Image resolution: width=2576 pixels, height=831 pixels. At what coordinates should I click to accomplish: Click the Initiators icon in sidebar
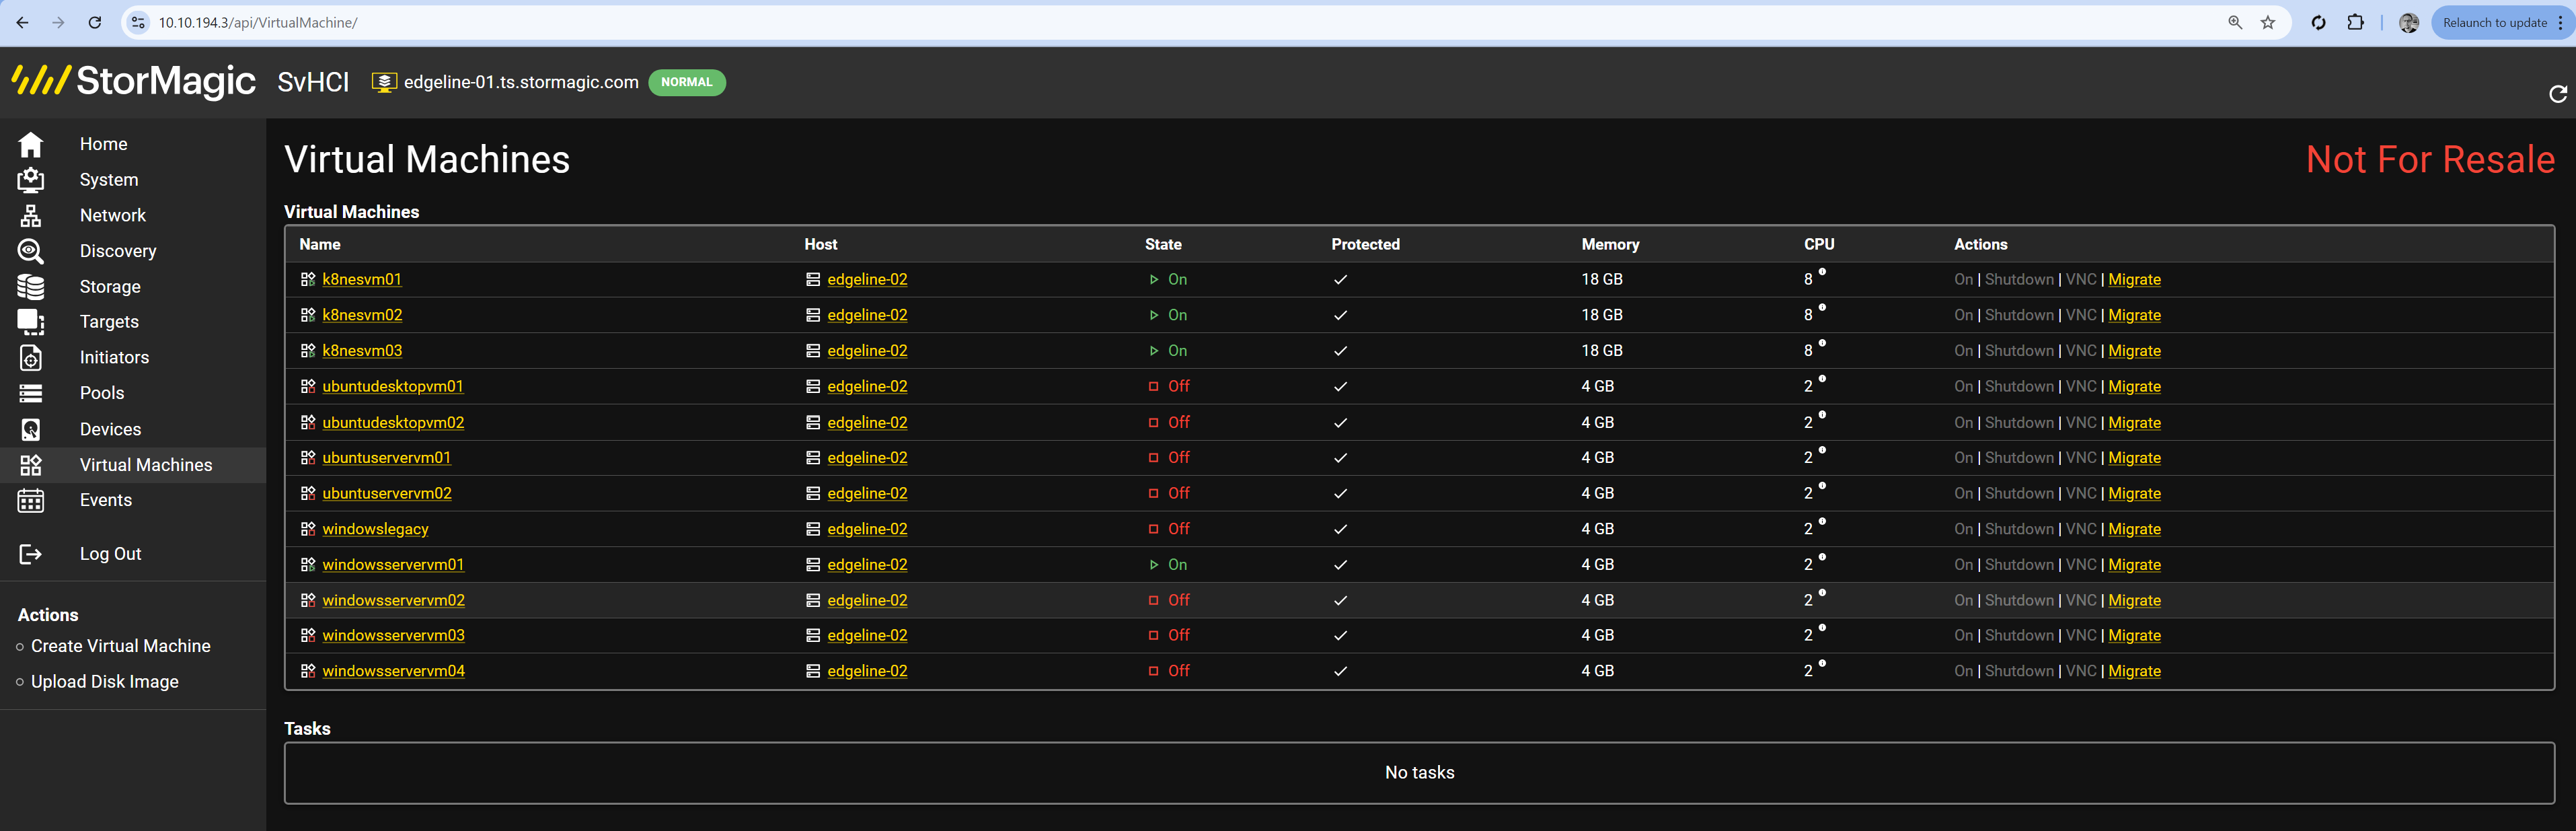pyautogui.click(x=31, y=358)
